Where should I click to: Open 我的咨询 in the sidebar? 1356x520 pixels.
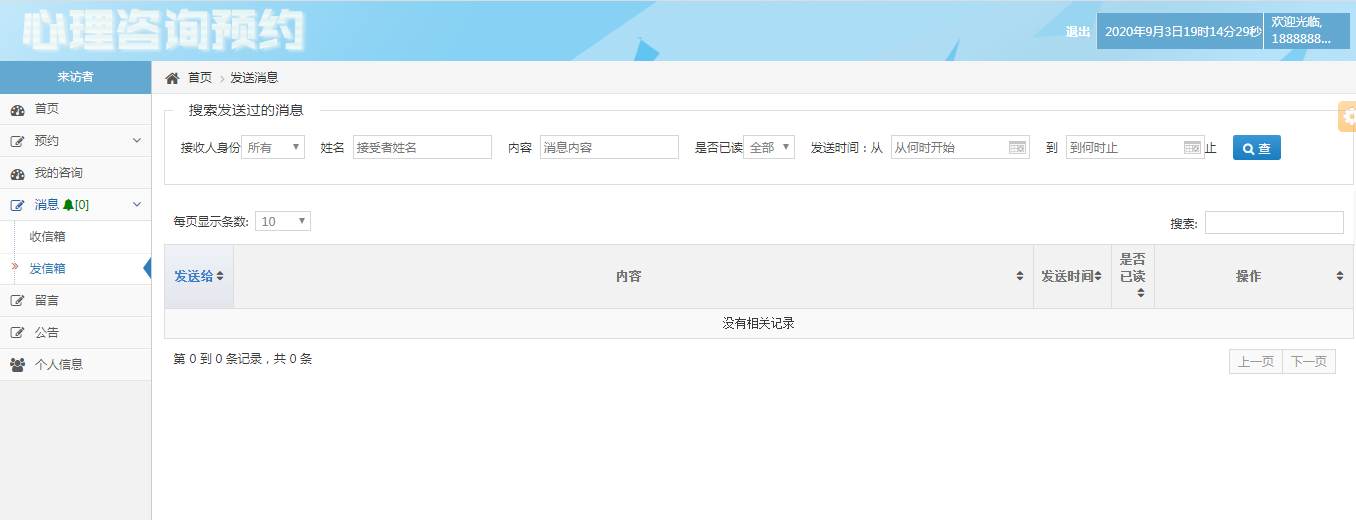[x=75, y=173]
